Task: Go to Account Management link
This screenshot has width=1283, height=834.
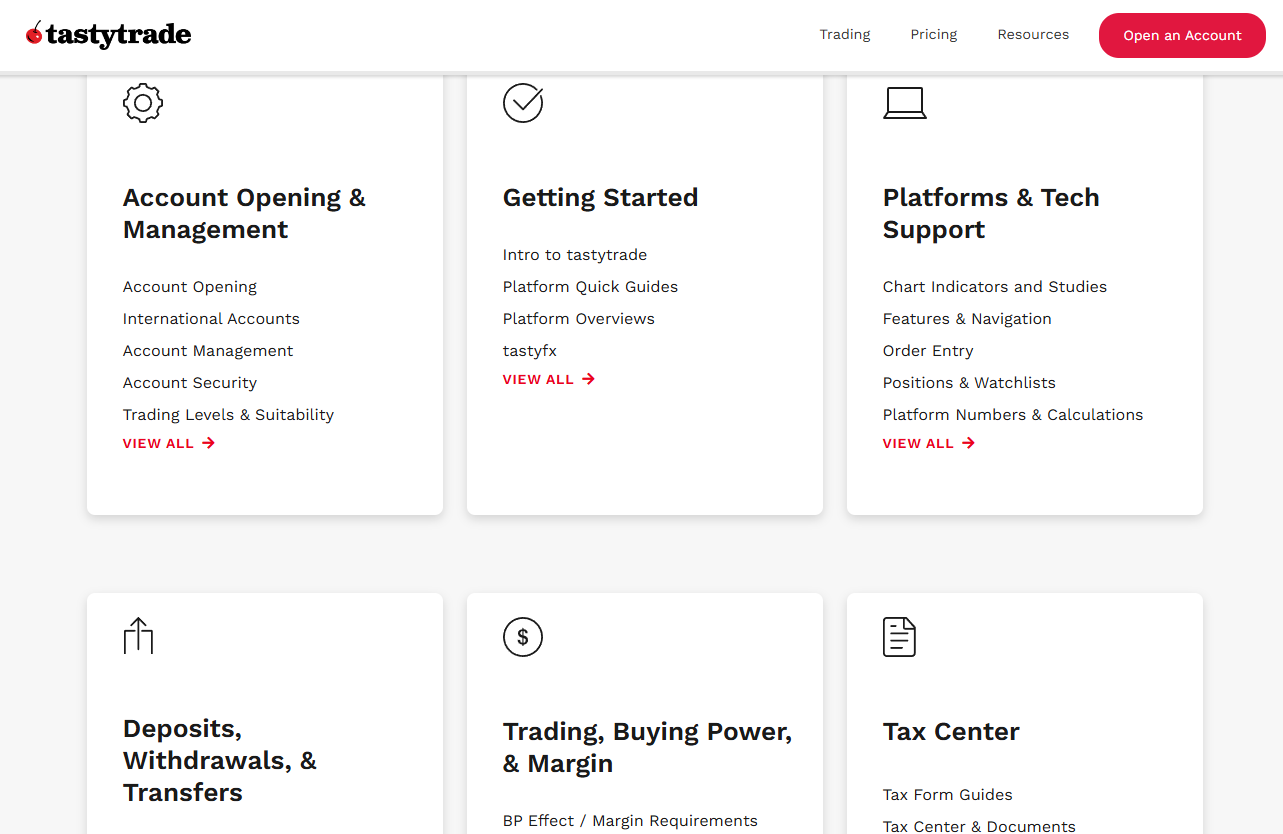Action: (x=208, y=351)
